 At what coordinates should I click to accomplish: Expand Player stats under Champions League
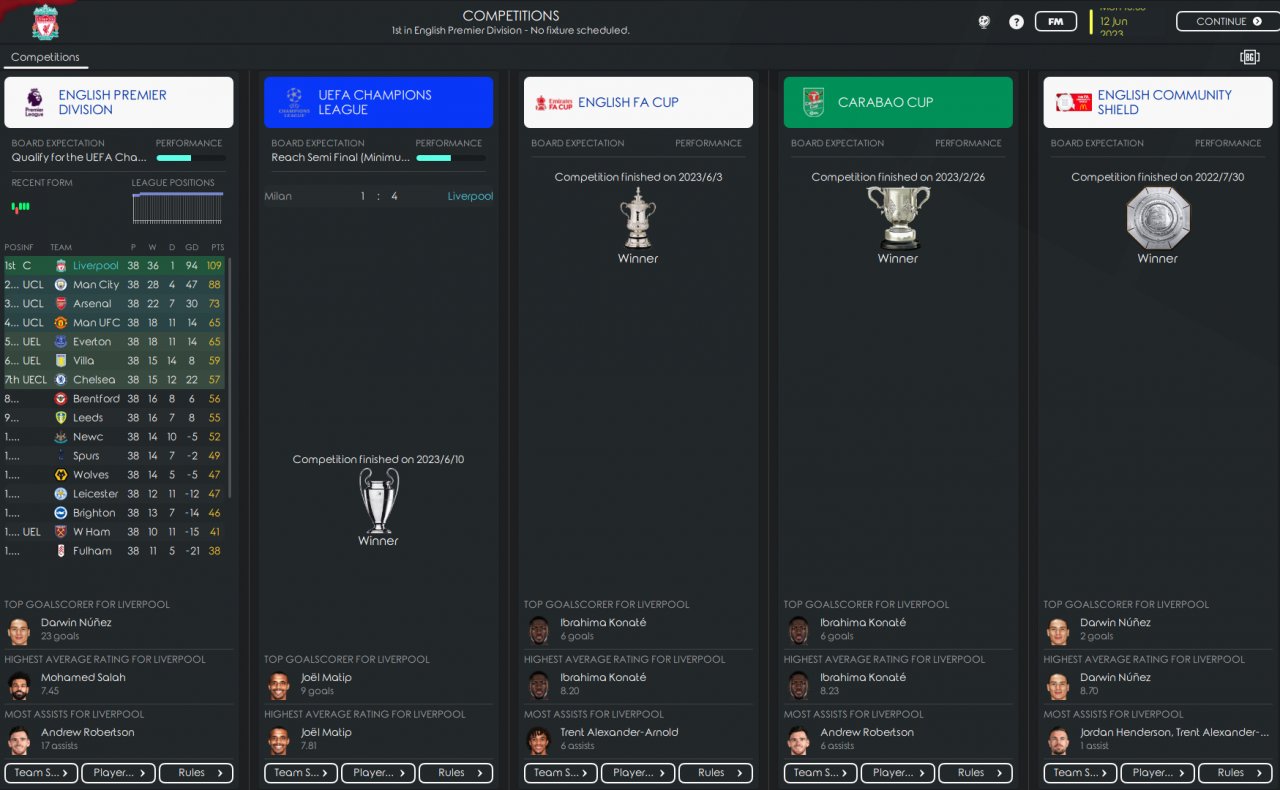378,773
